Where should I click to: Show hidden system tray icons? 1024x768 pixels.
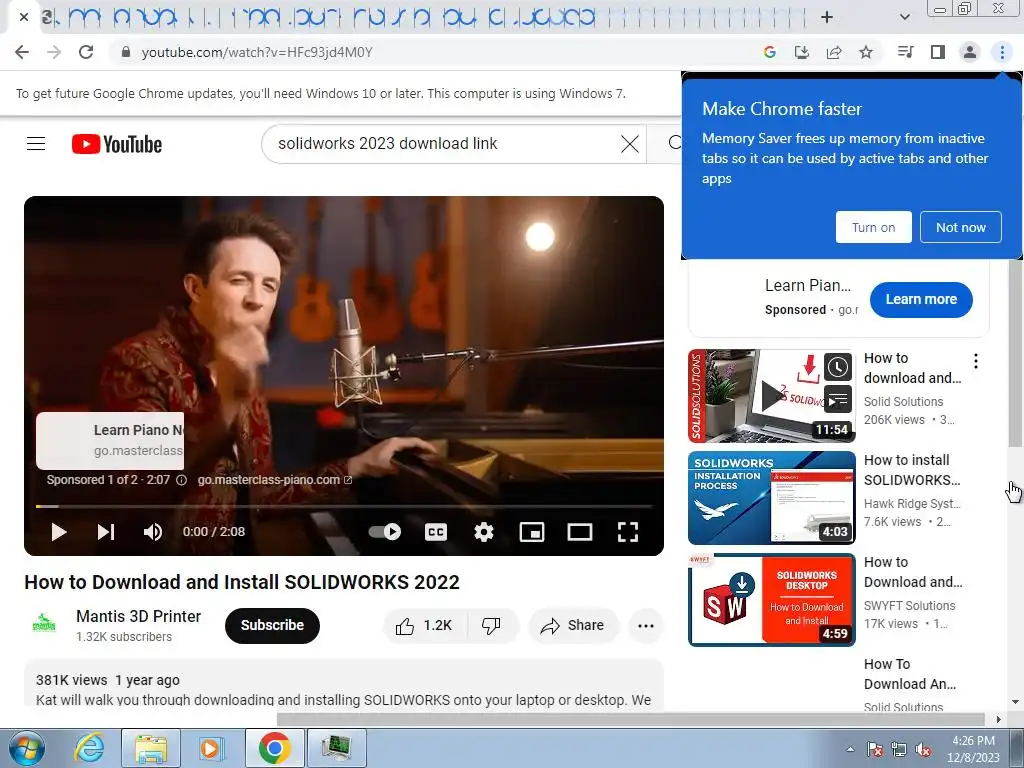(x=850, y=750)
